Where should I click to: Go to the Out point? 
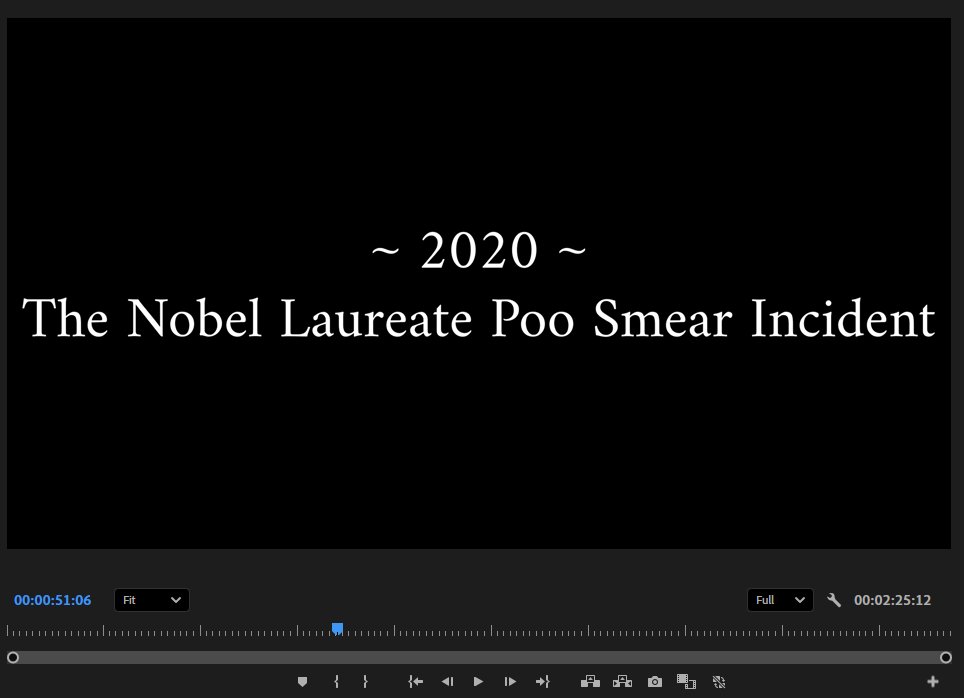coord(543,681)
